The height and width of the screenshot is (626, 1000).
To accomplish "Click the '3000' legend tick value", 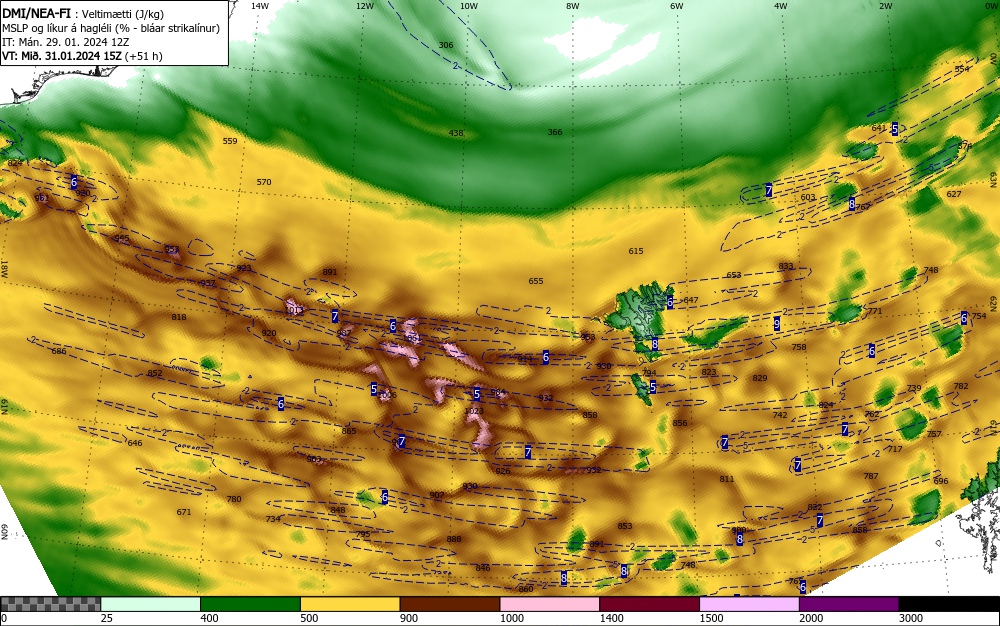I will click(911, 618).
